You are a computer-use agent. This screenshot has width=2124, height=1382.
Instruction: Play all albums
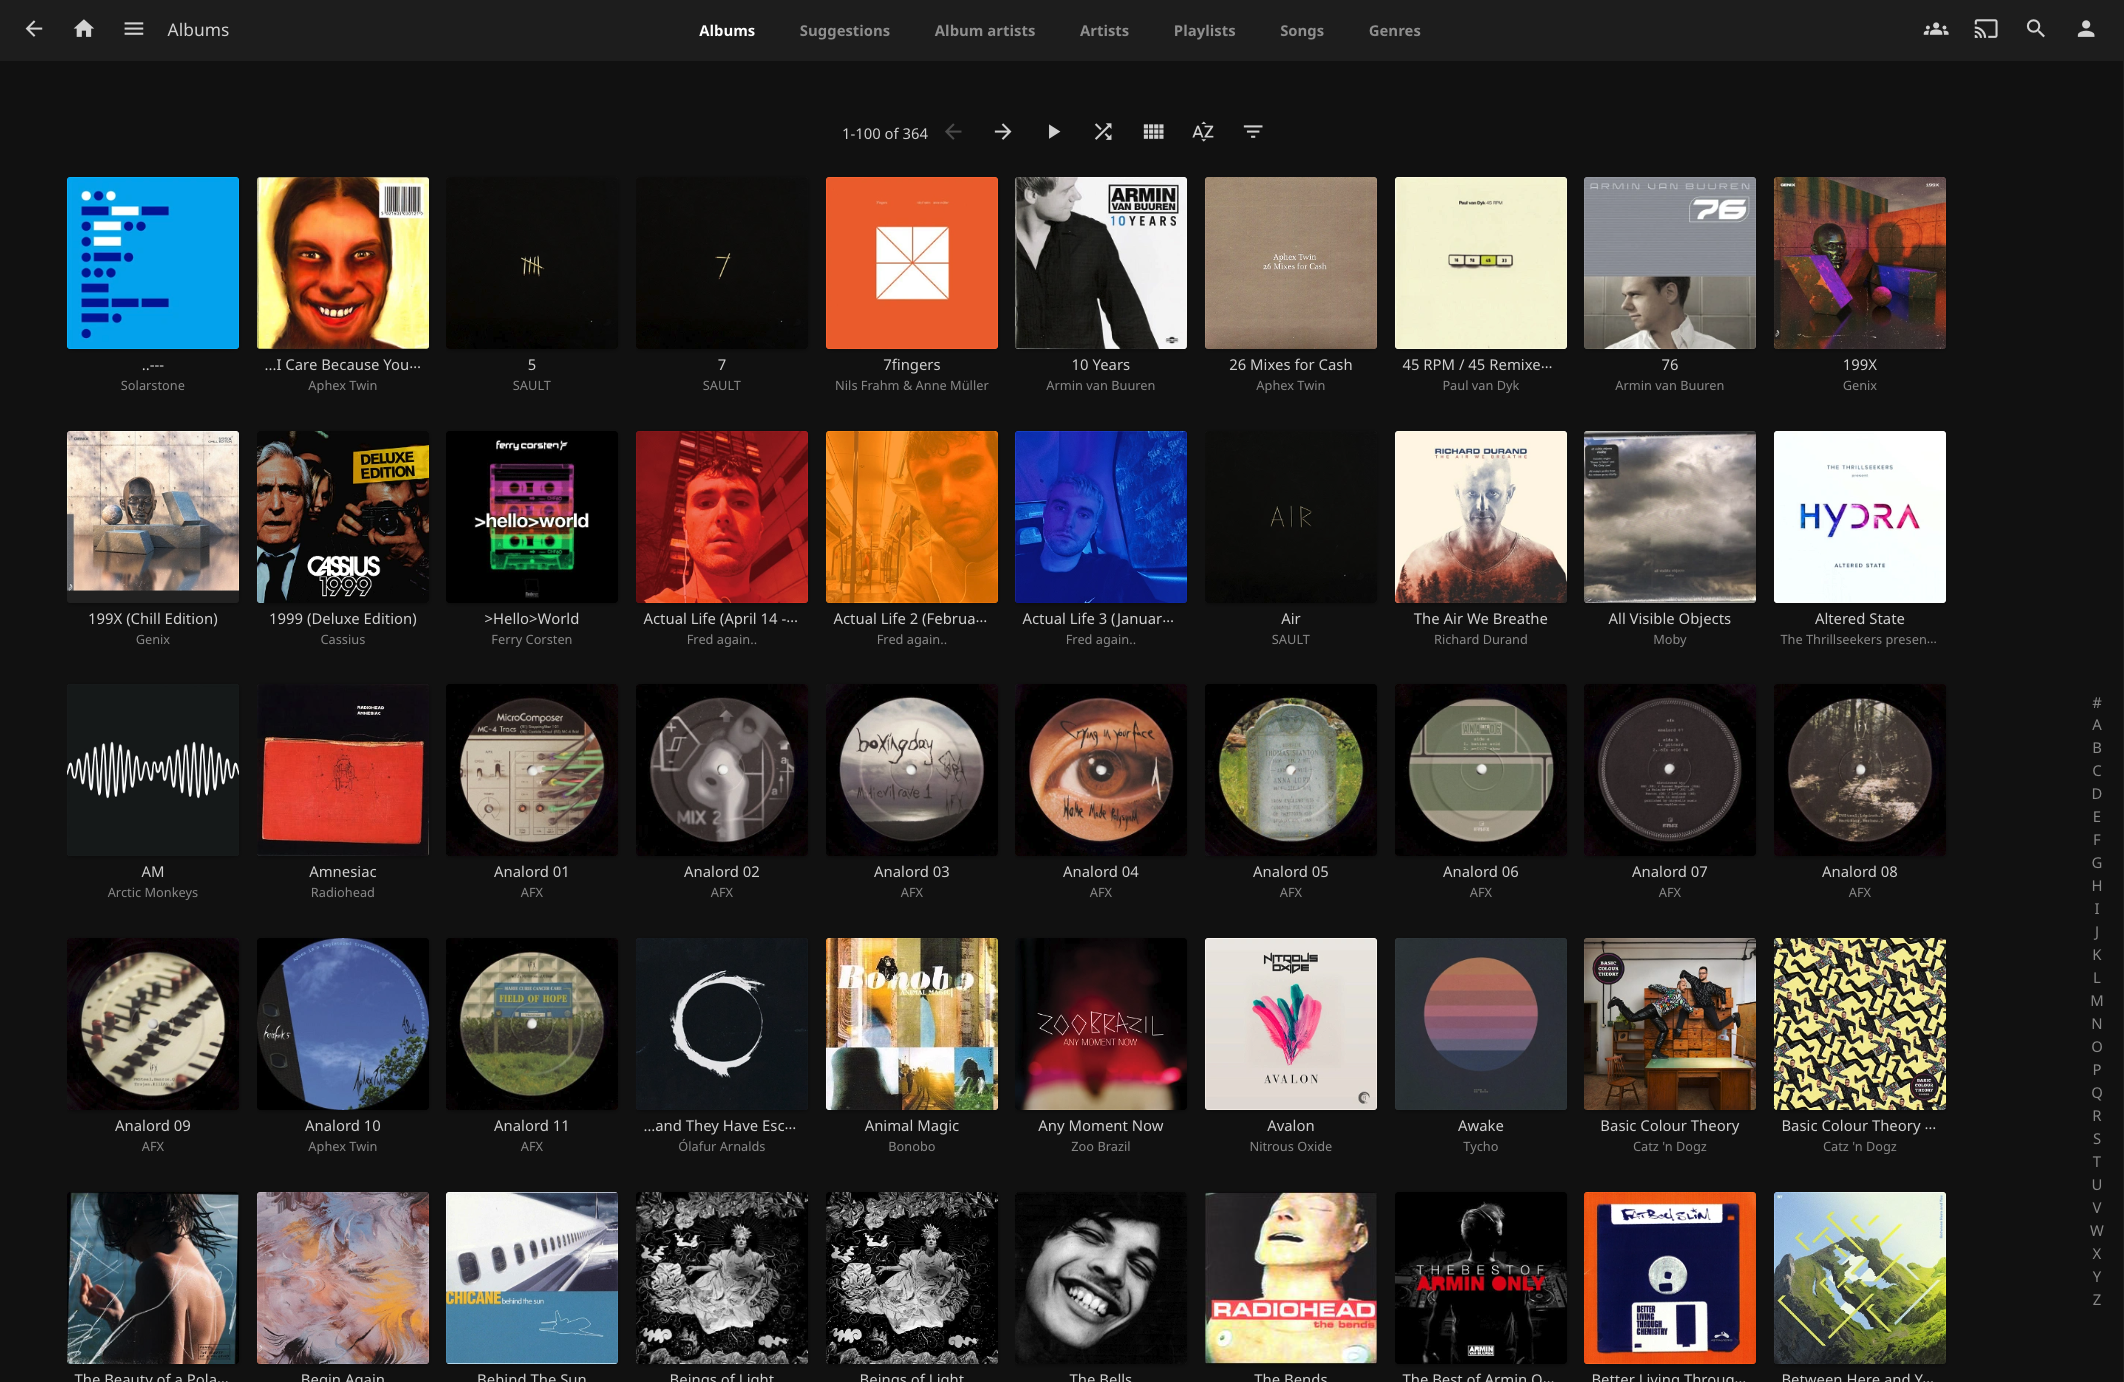(x=1053, y=132)
